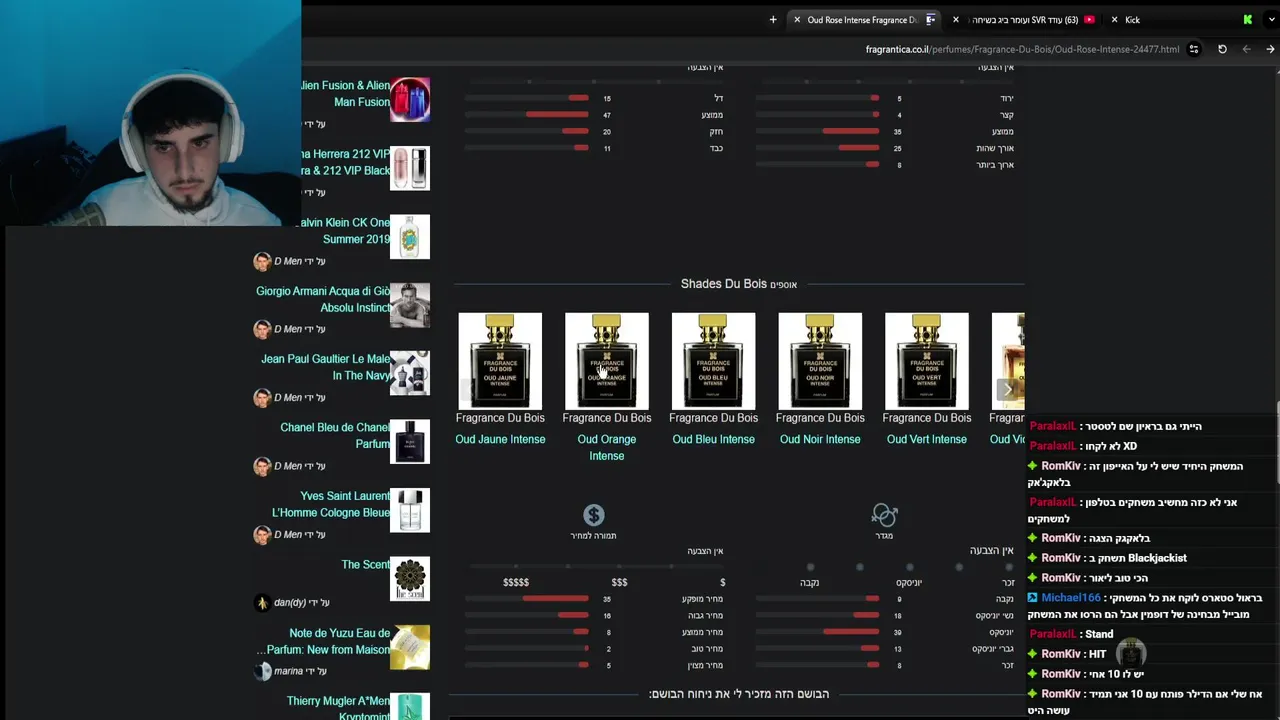Close the Oud Rose Intense Fragrance tab
This screenshot has width=1280, height=720.
tap(797, 19)
